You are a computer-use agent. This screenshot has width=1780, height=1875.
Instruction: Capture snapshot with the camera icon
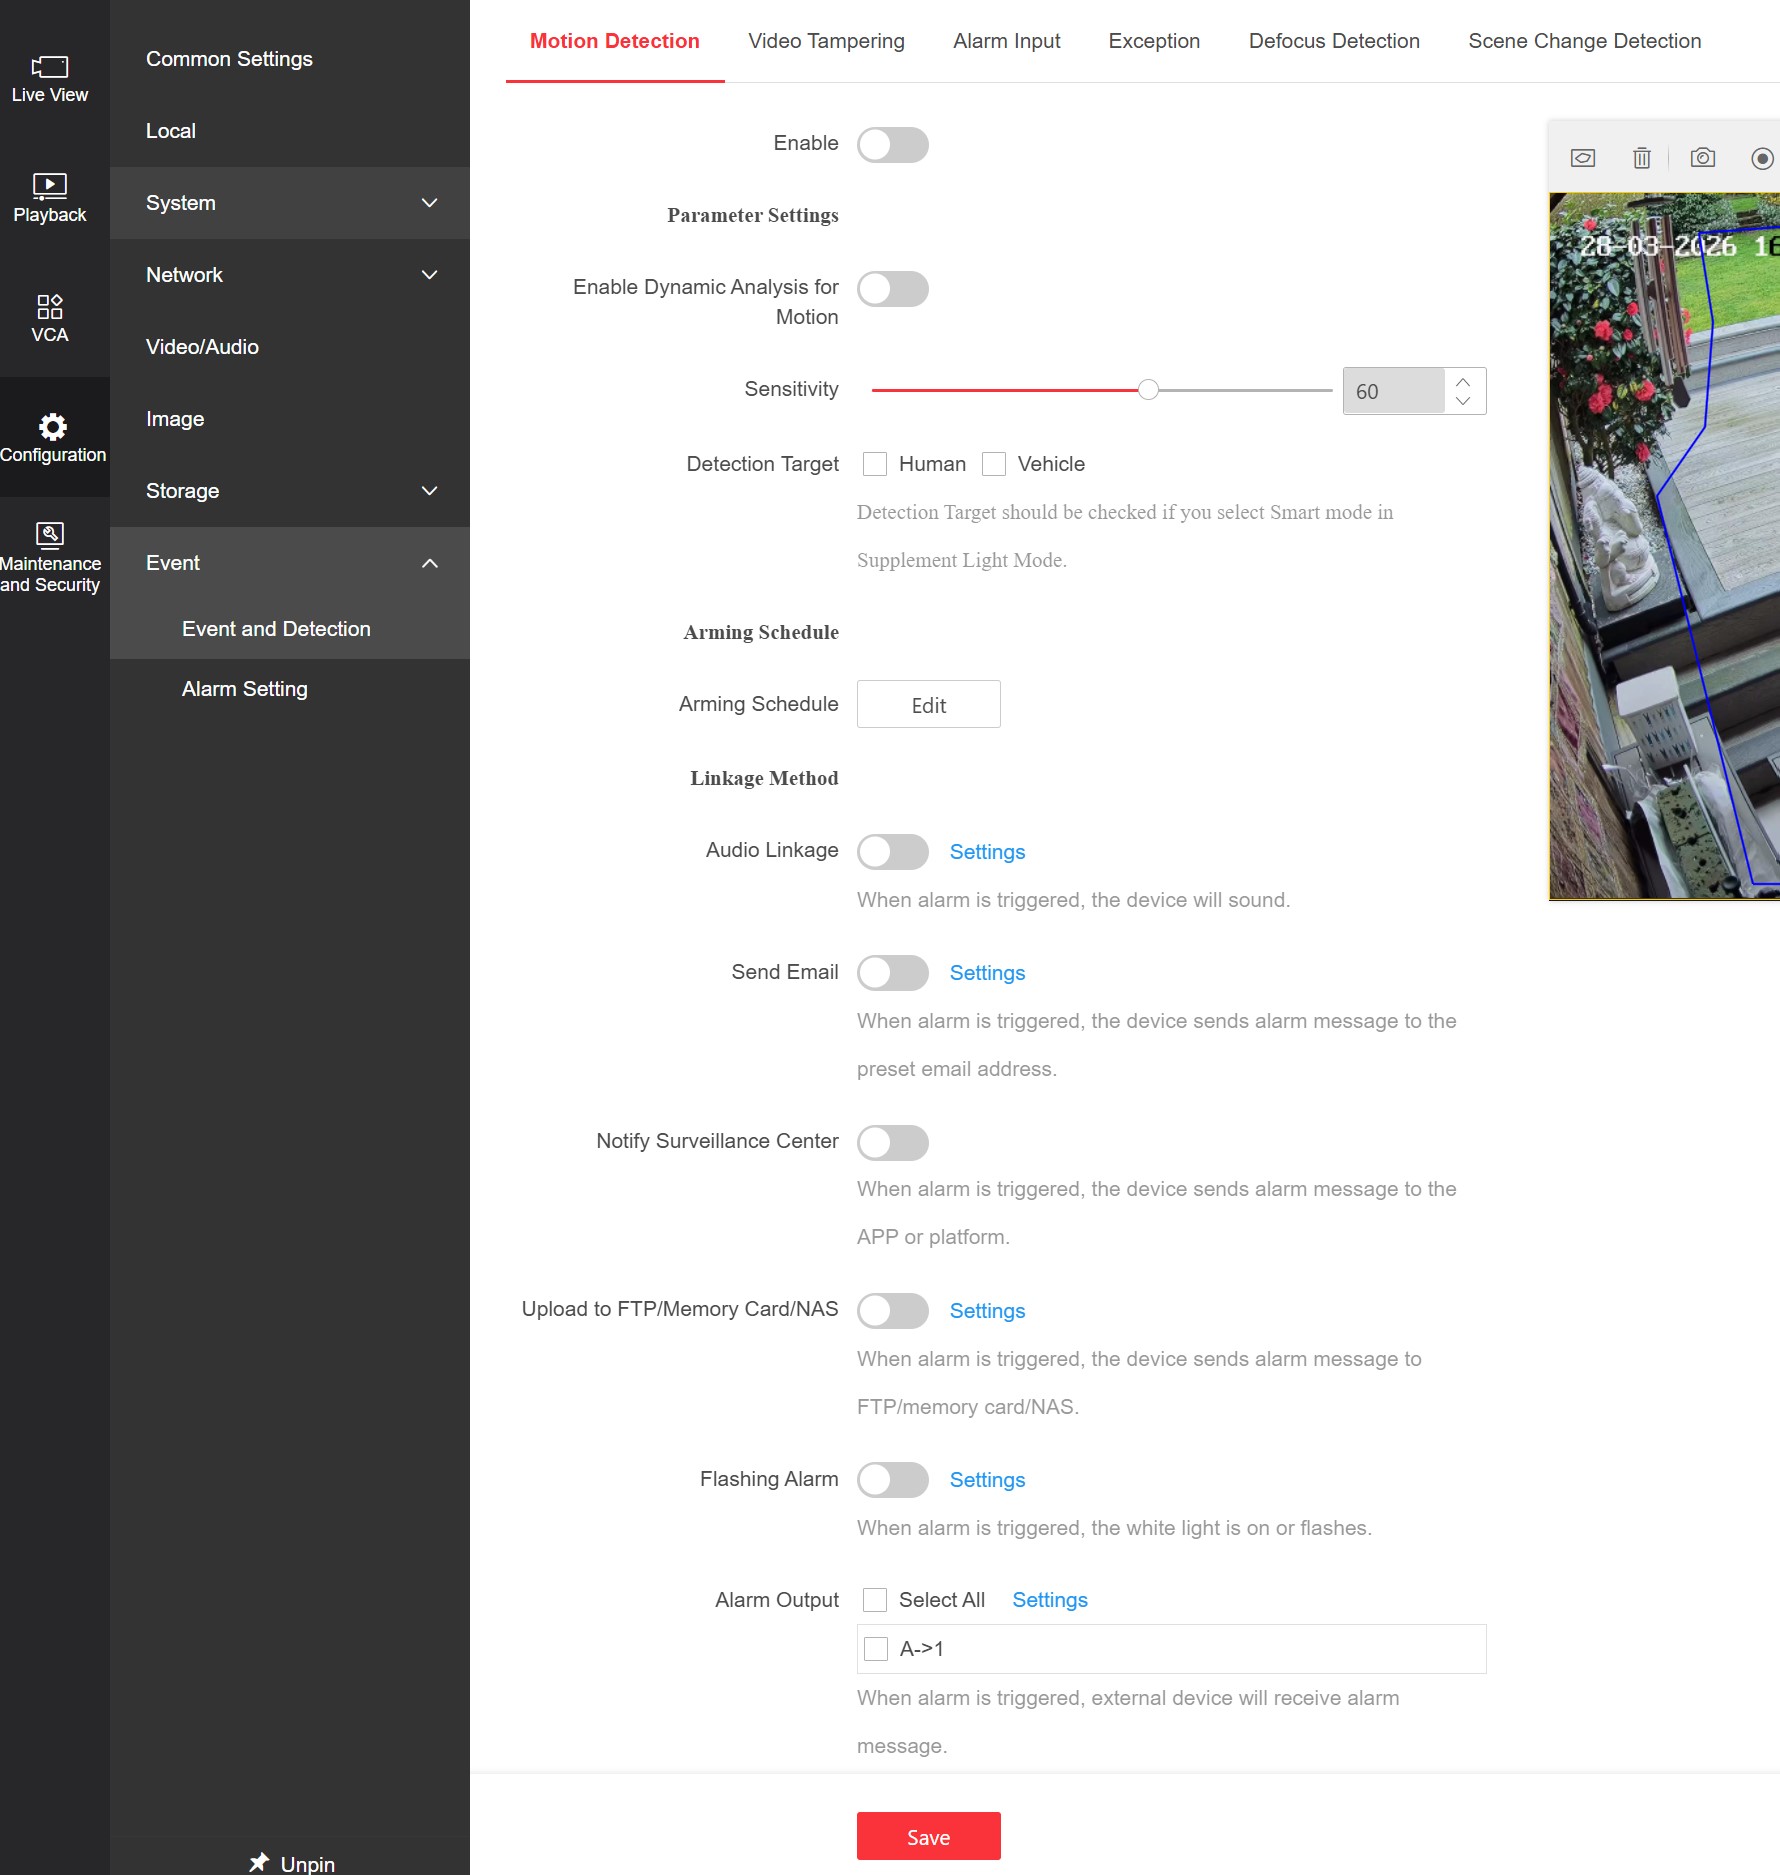pos(1702,158)
